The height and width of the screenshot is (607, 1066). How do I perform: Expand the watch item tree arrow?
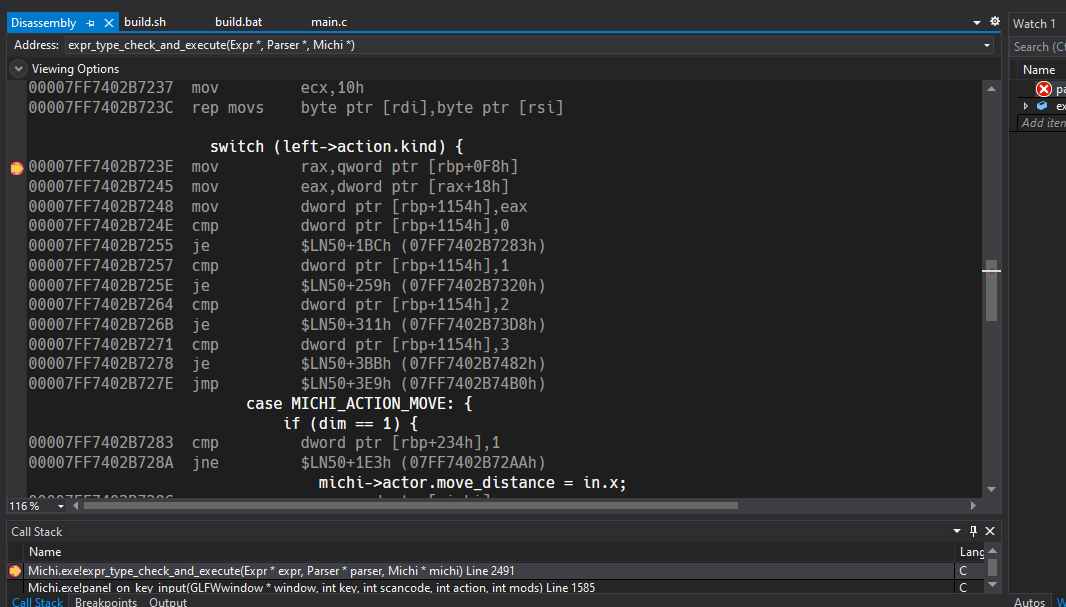[x=1026, y=106]
